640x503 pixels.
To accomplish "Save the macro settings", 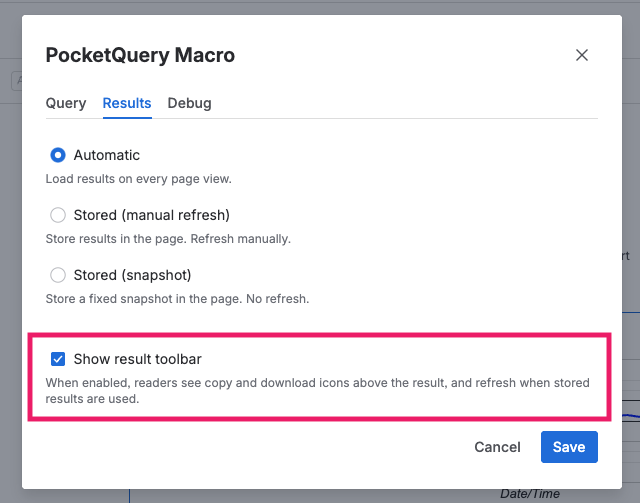I will [x=569, y=447].
